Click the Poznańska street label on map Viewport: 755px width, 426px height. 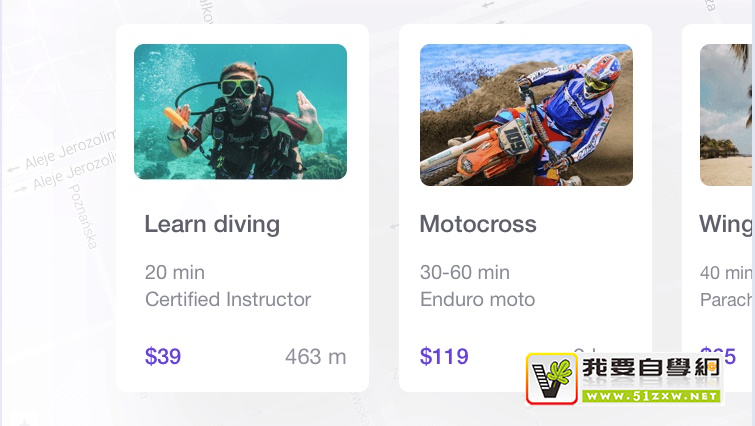point(83,217)
